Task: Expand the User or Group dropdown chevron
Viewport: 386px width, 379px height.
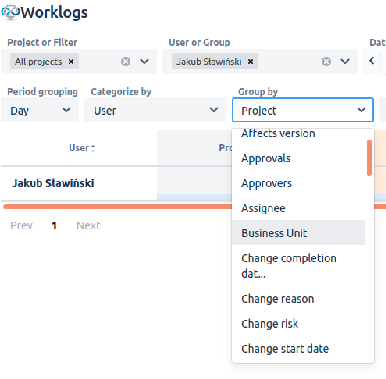Action: tap(345, 62)
